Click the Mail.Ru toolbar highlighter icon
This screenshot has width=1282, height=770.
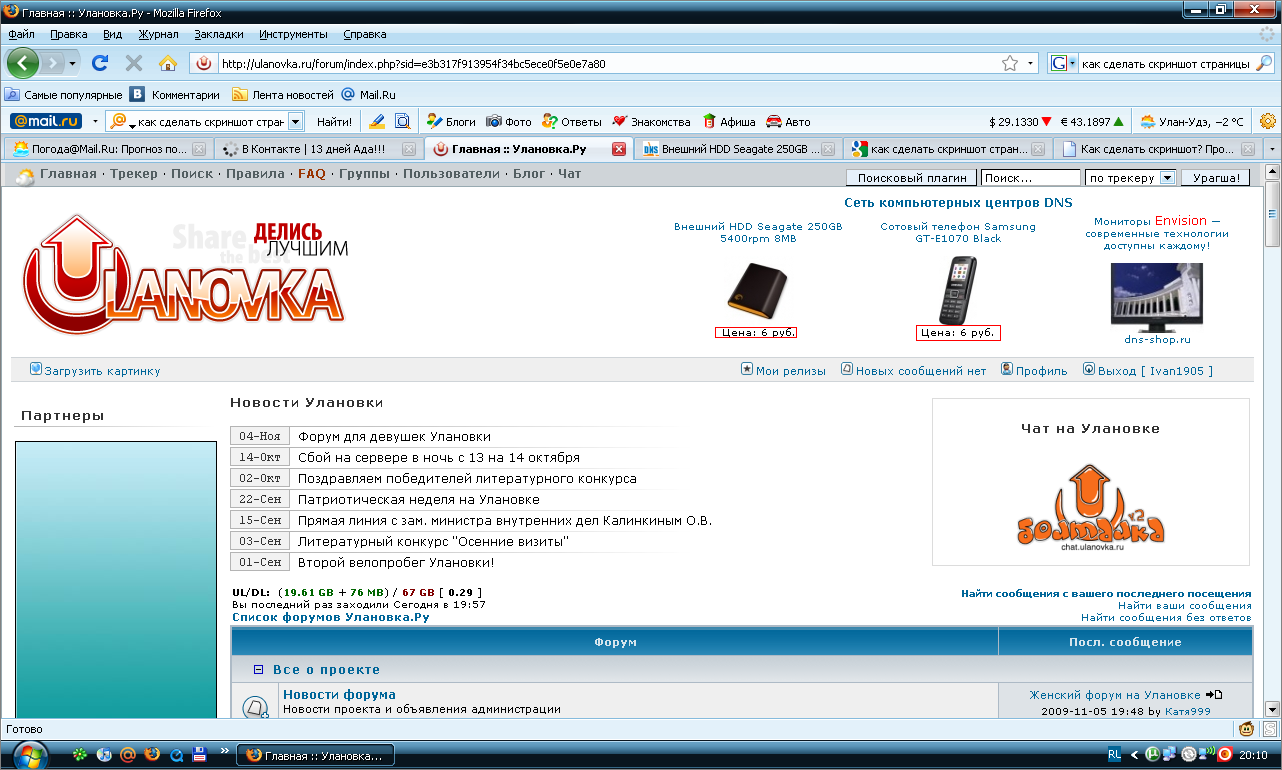(x=377, y=121)
